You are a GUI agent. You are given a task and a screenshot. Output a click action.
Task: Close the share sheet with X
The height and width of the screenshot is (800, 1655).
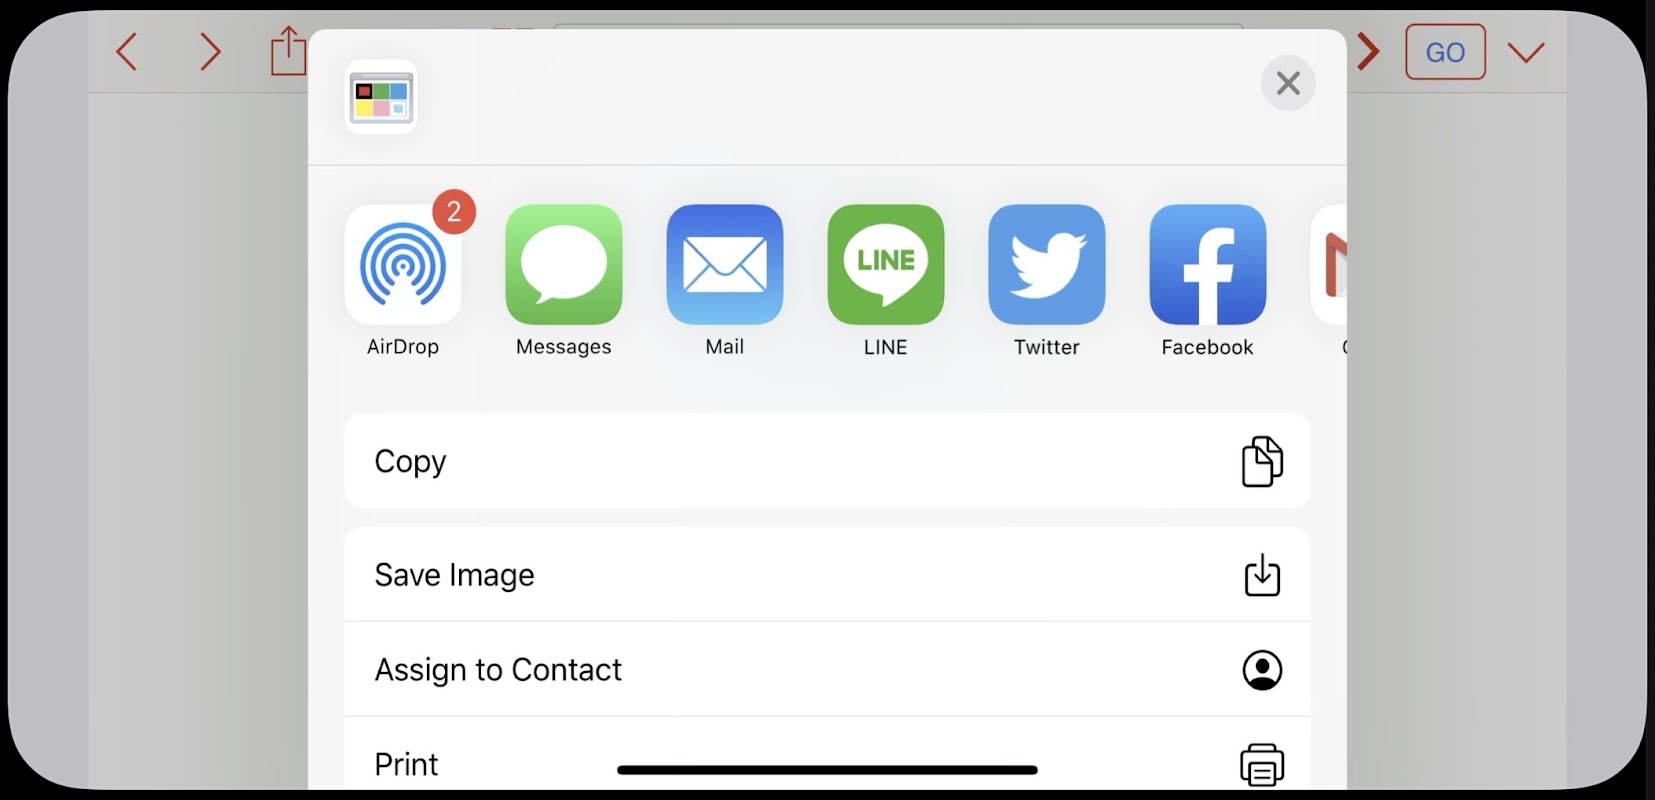coord(1288,83)
